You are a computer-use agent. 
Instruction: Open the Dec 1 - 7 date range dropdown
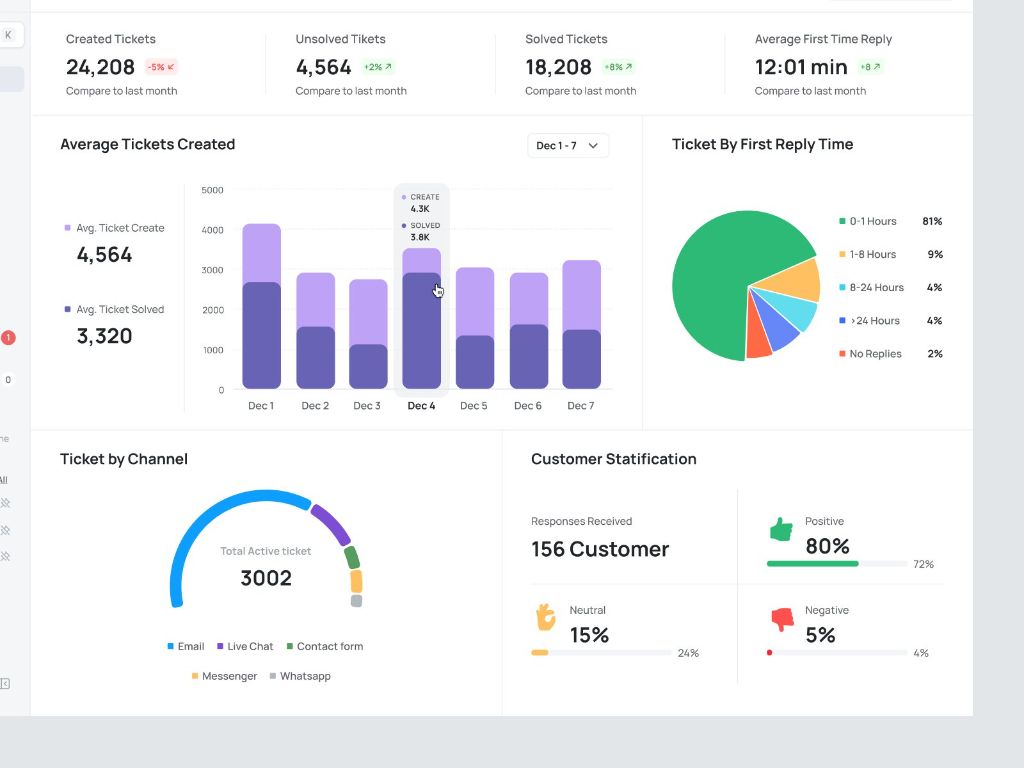(567, 146)
